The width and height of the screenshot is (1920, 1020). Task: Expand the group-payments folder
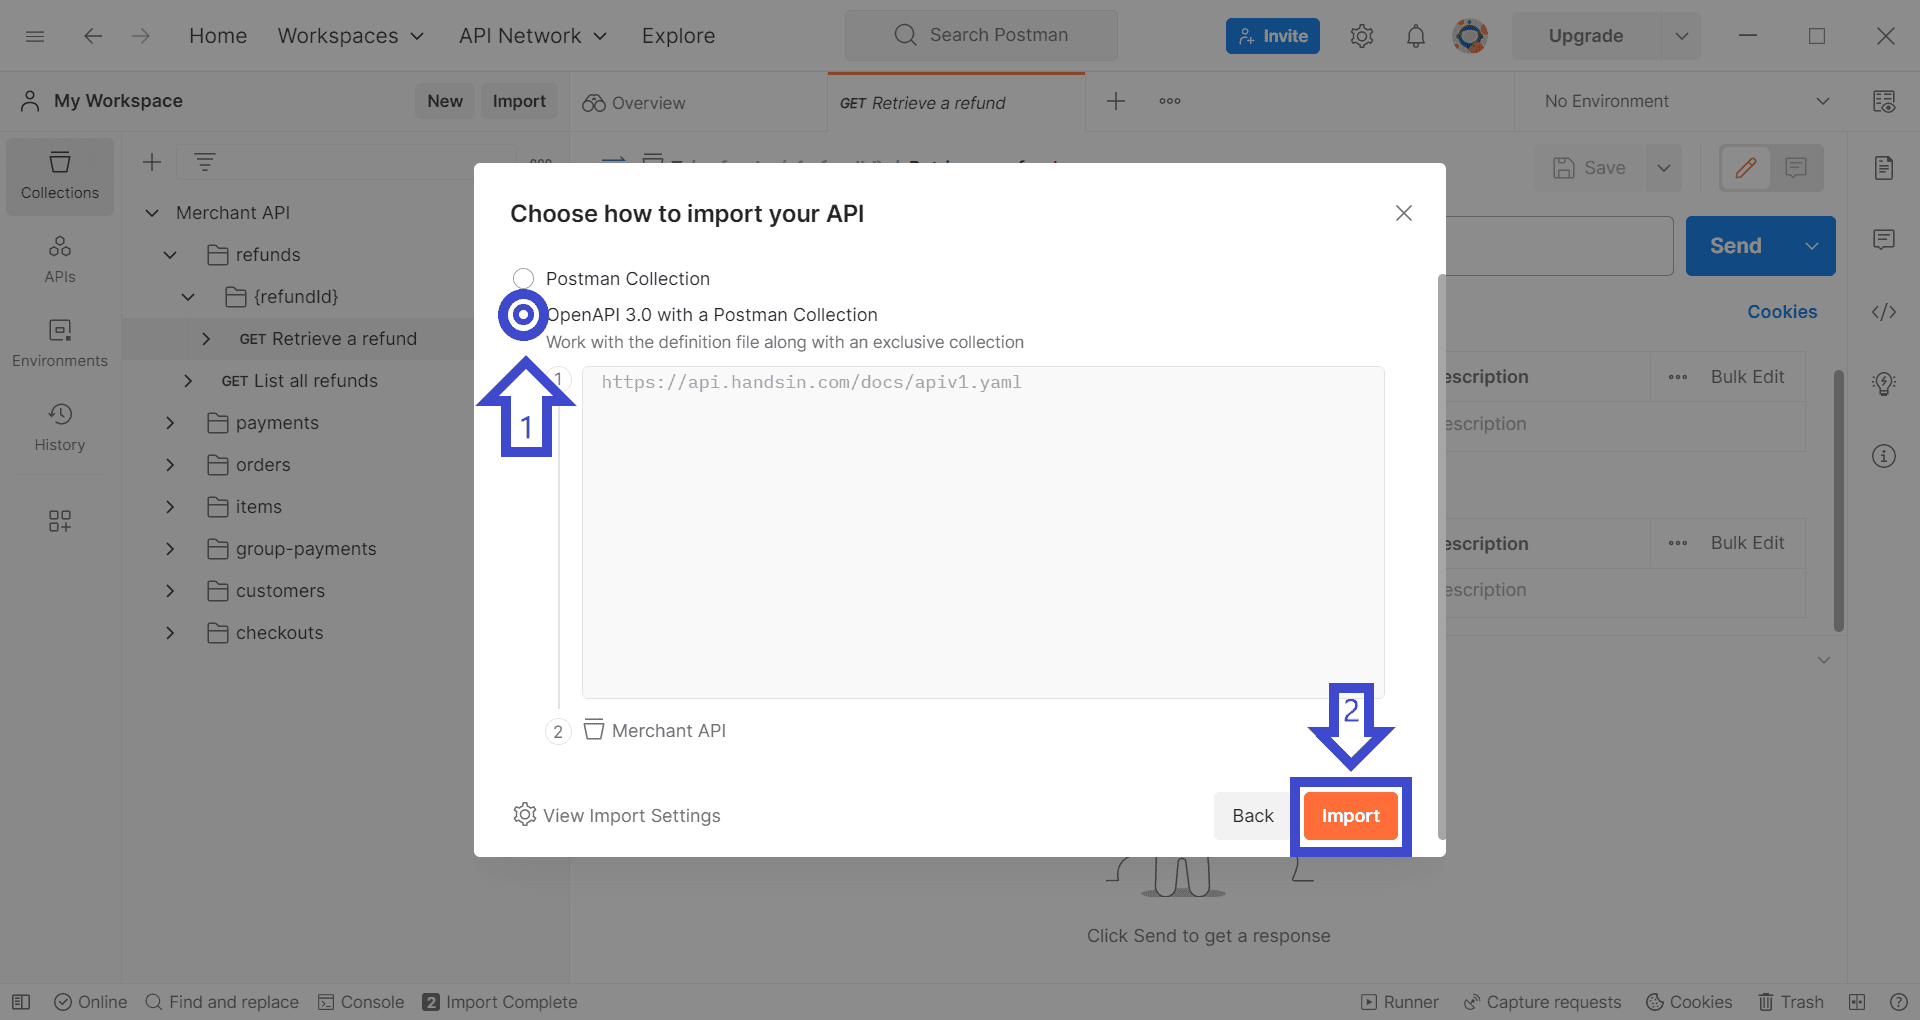pos(170,549)
